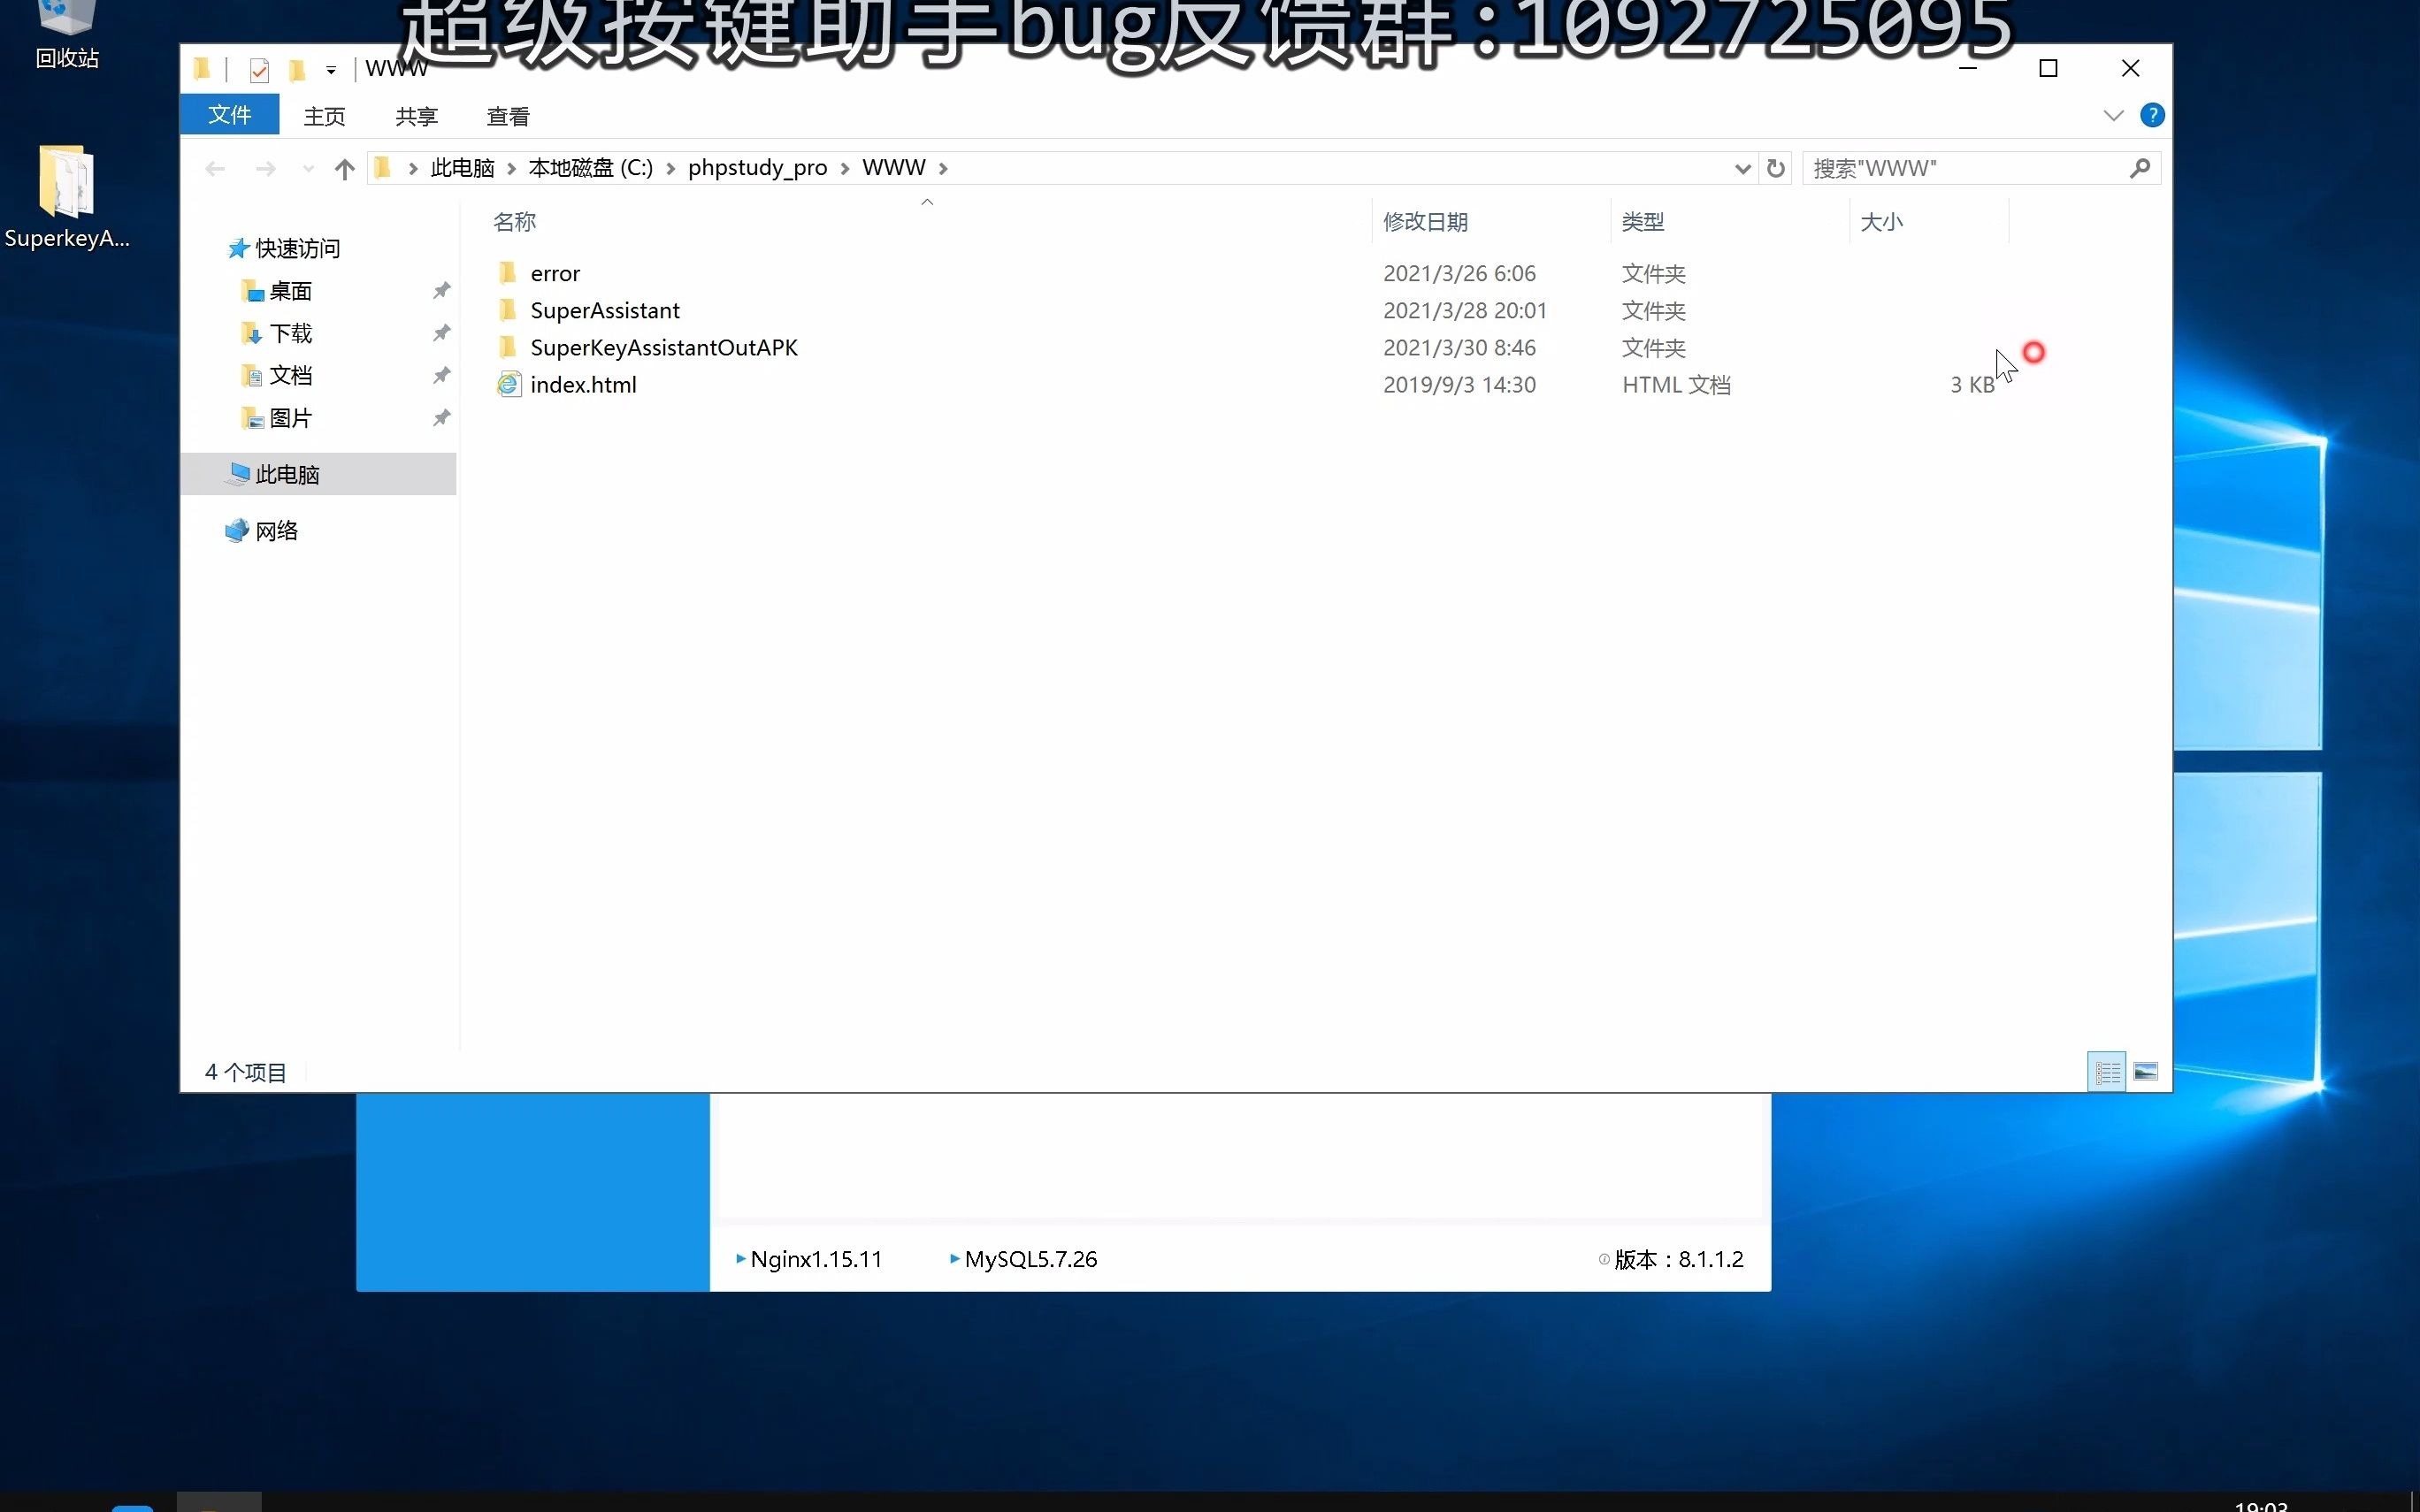2420x1512 pixels.
Task: Select 此电脑 in the navigation pane
Action: 318,474
